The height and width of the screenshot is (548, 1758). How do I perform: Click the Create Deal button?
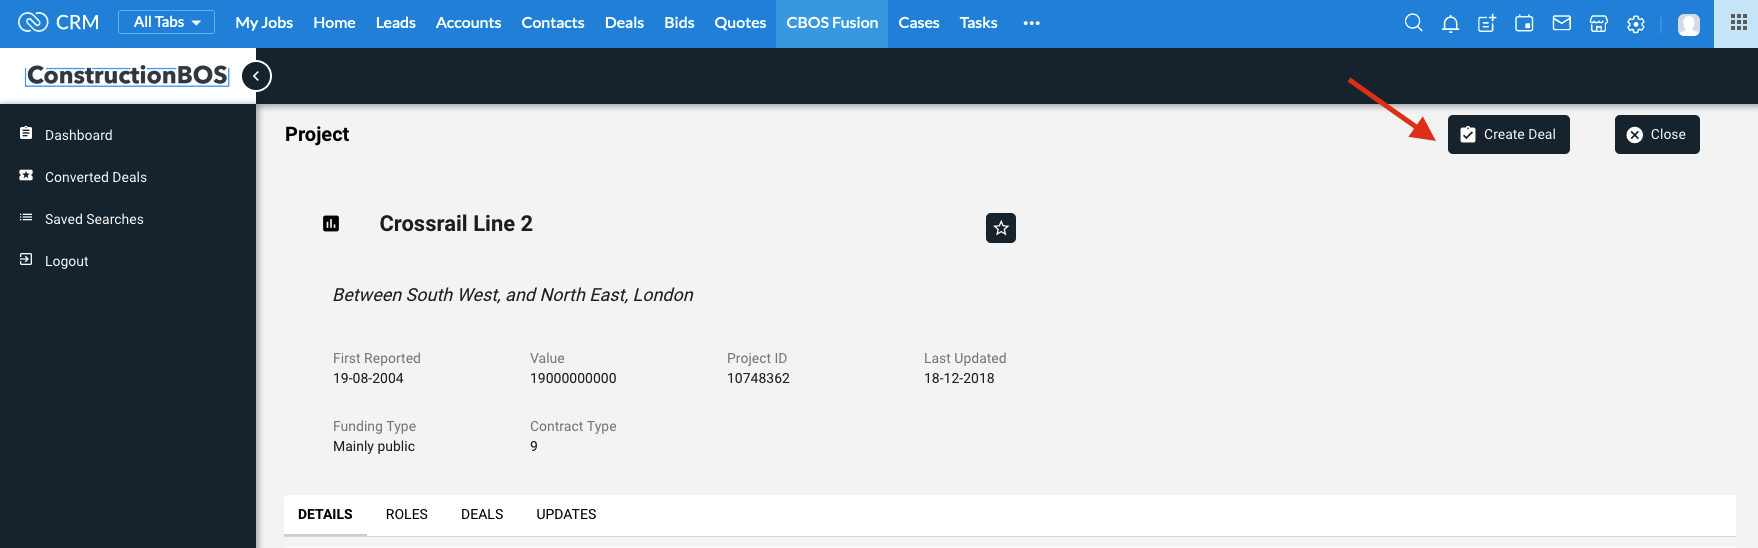point(1508,134)
